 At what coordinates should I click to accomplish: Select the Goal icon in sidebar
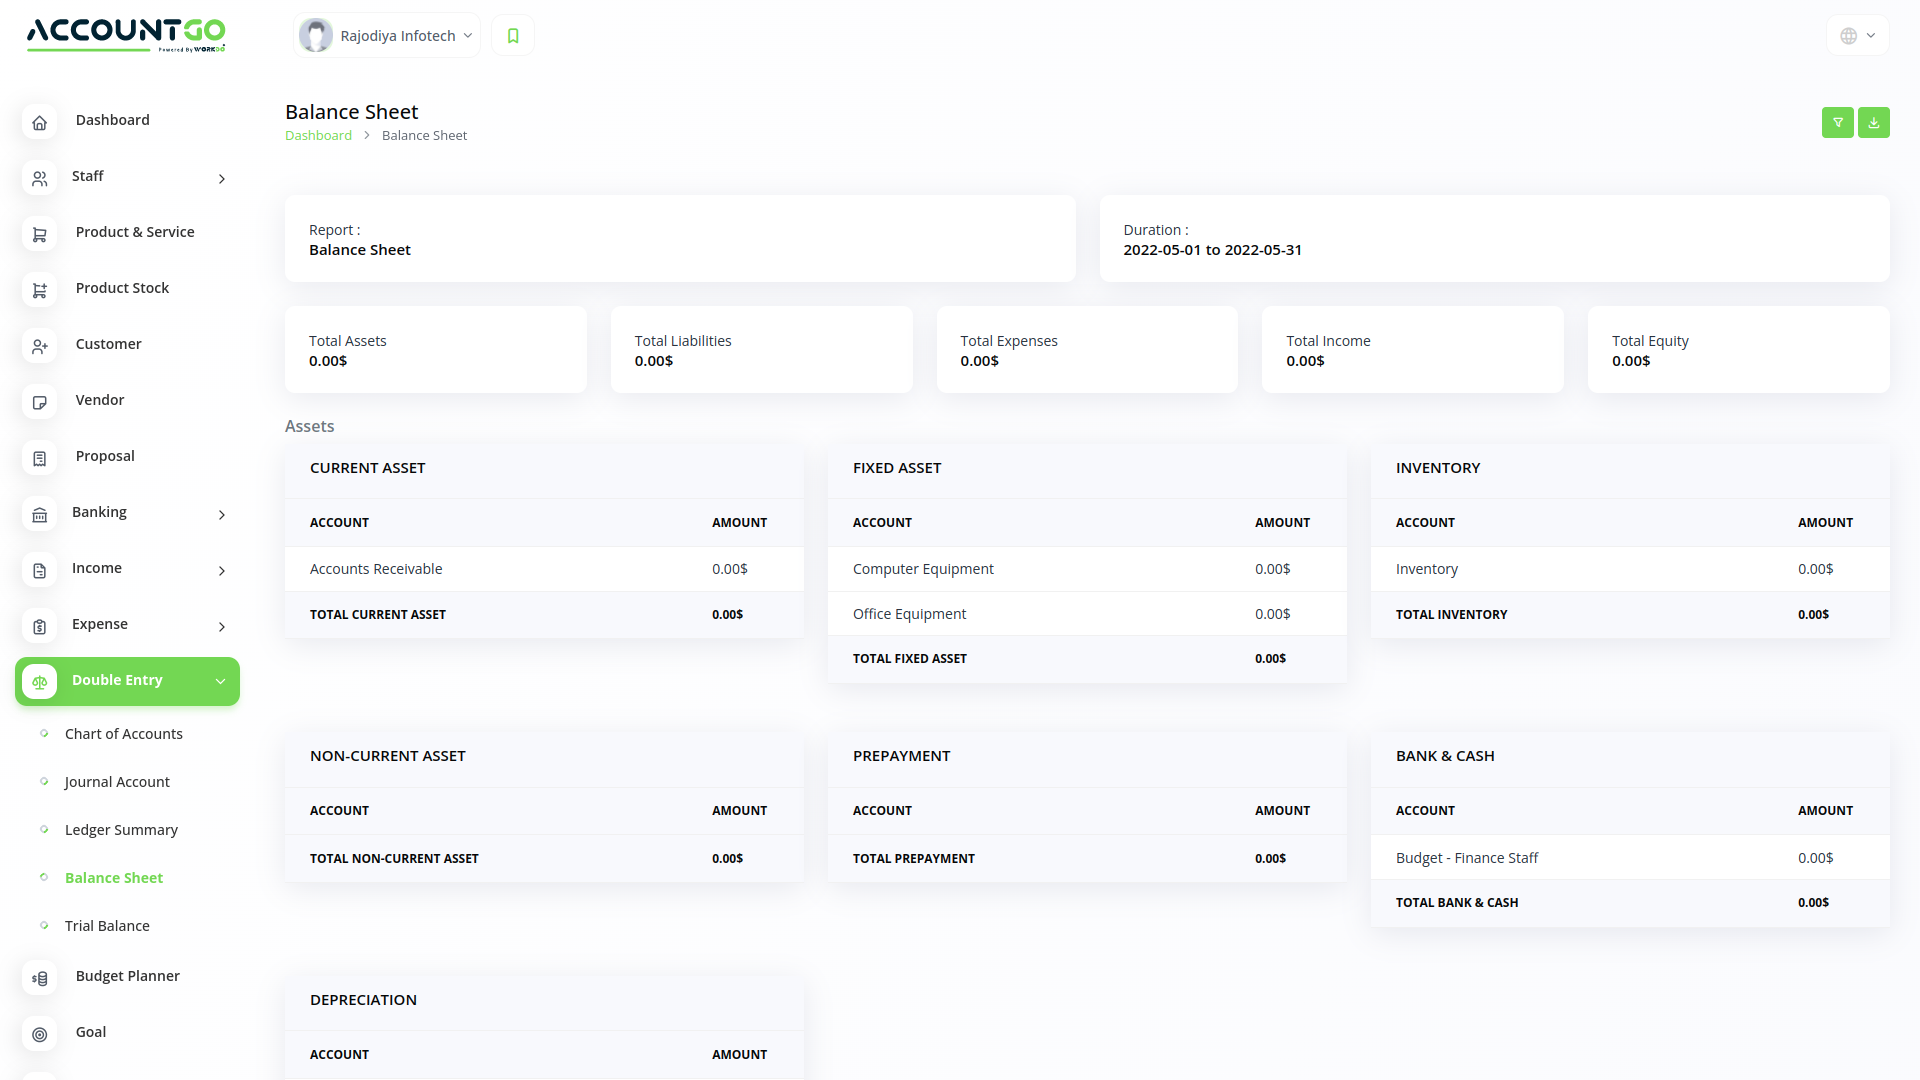[39, 1034]
